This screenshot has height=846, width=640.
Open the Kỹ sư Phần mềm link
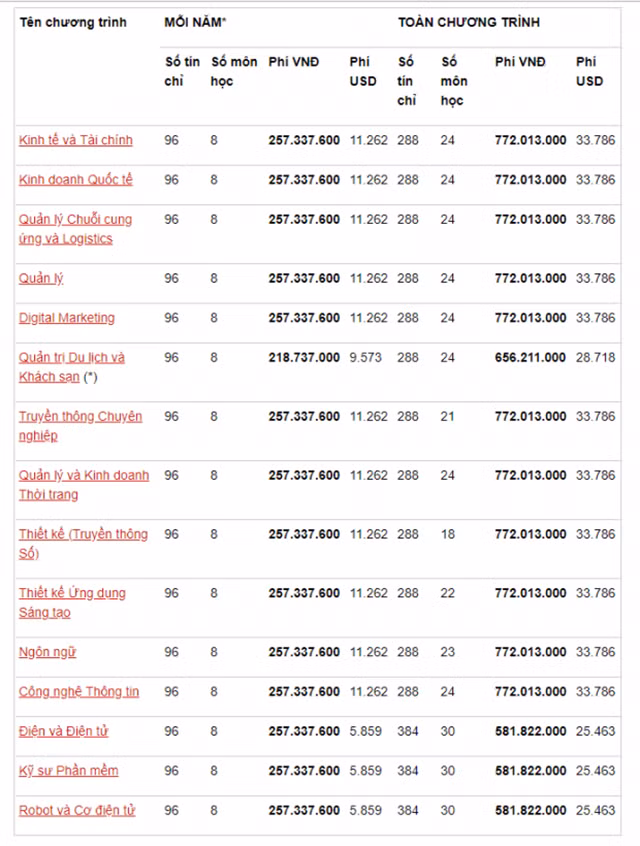[x=69, y=770]
